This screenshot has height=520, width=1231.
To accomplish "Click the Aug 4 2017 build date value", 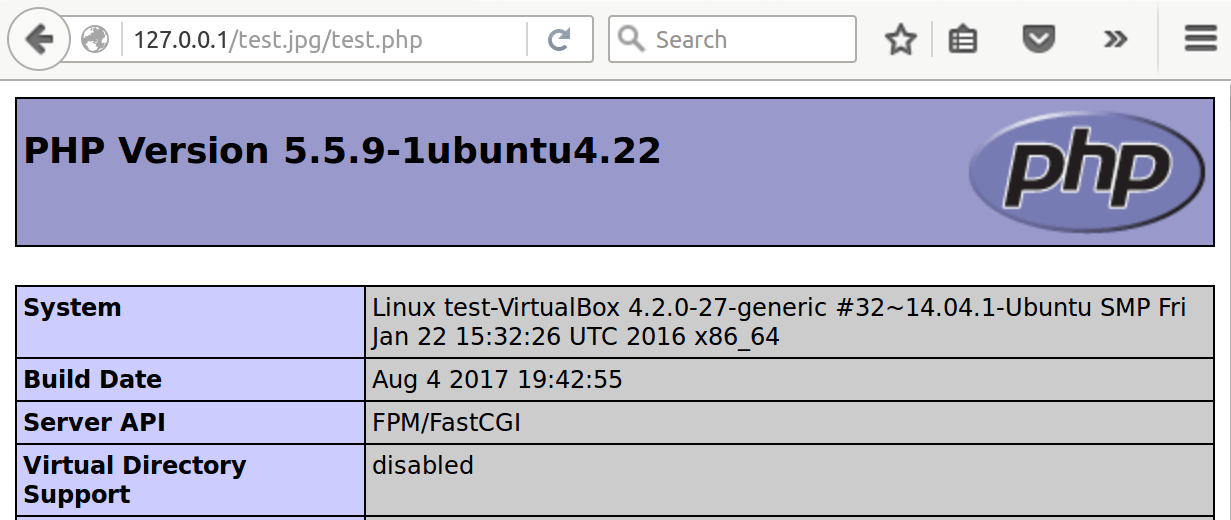I will [497, 380].
